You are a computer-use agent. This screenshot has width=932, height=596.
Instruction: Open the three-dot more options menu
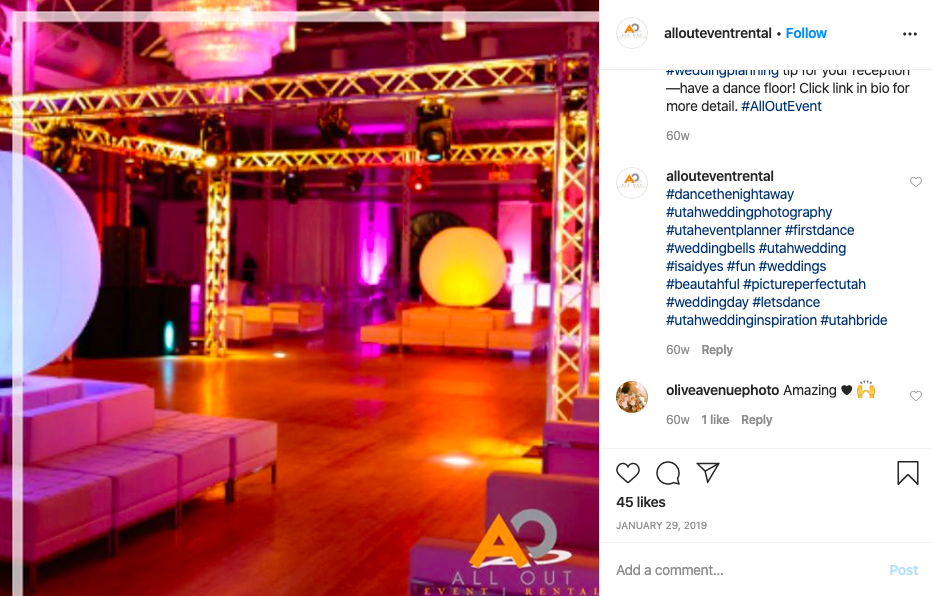[x=909, y=34]
